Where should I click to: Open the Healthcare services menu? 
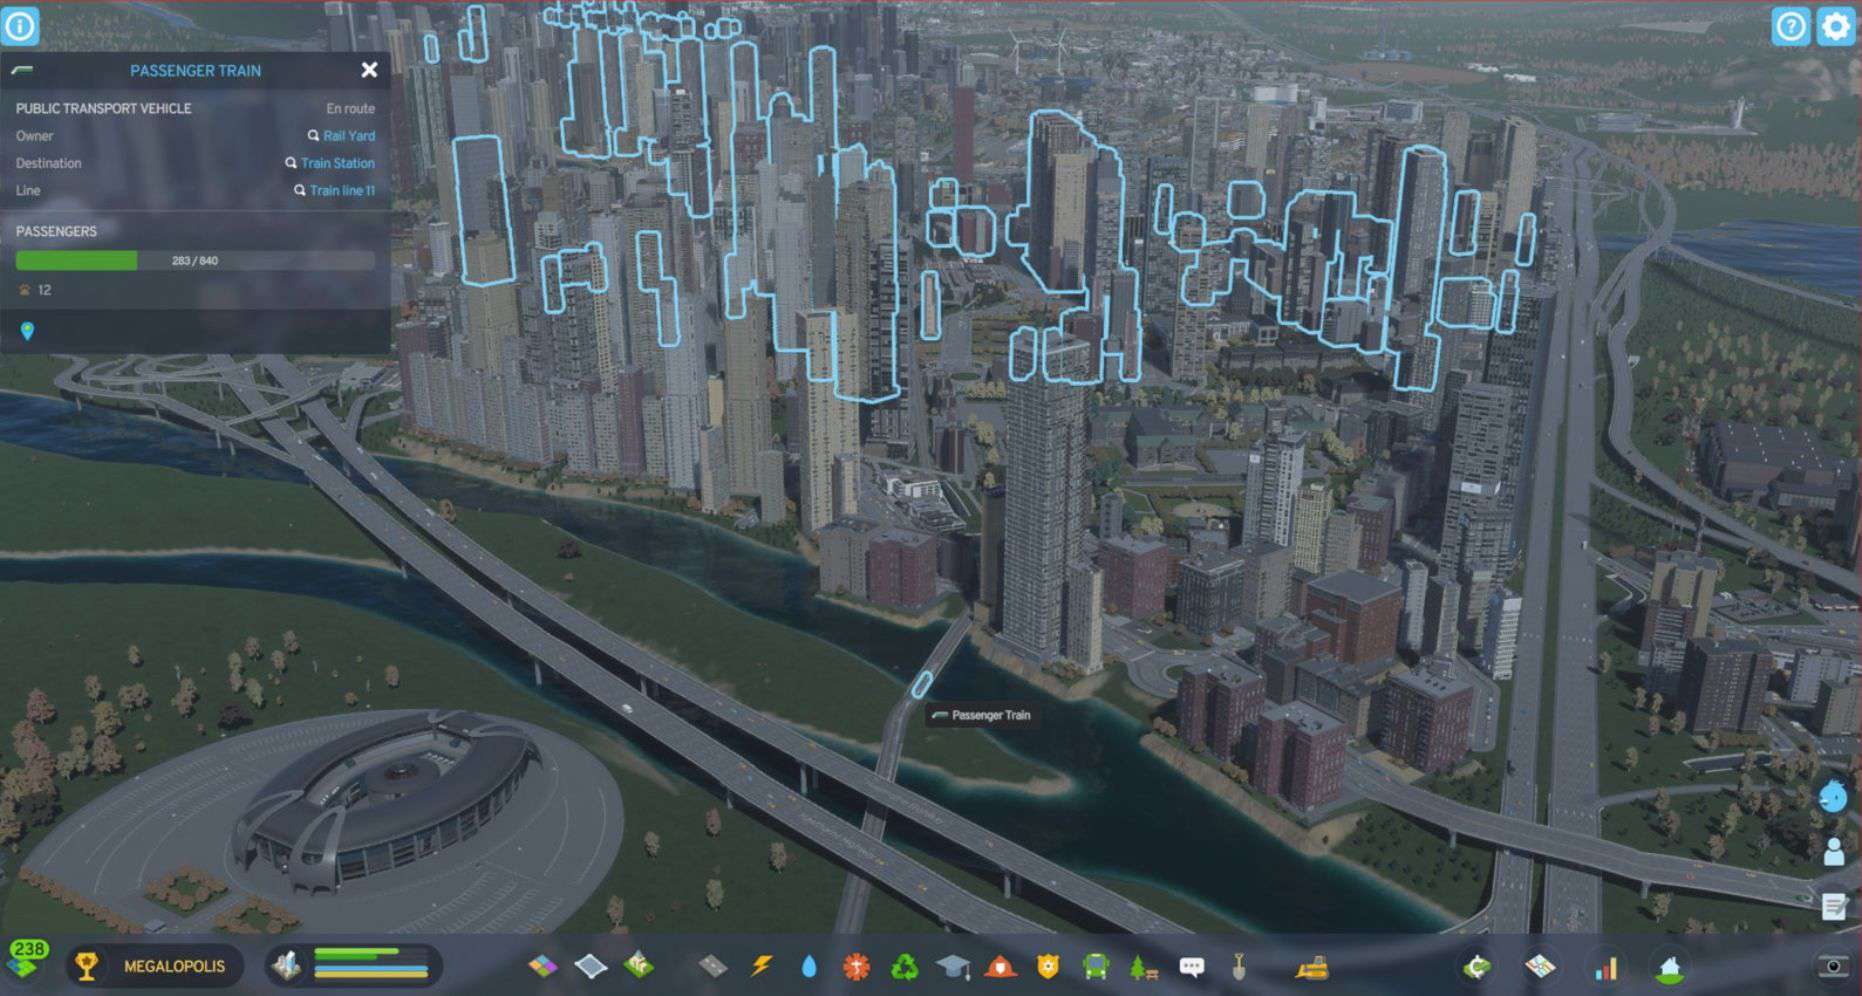(x=856, y=966)
